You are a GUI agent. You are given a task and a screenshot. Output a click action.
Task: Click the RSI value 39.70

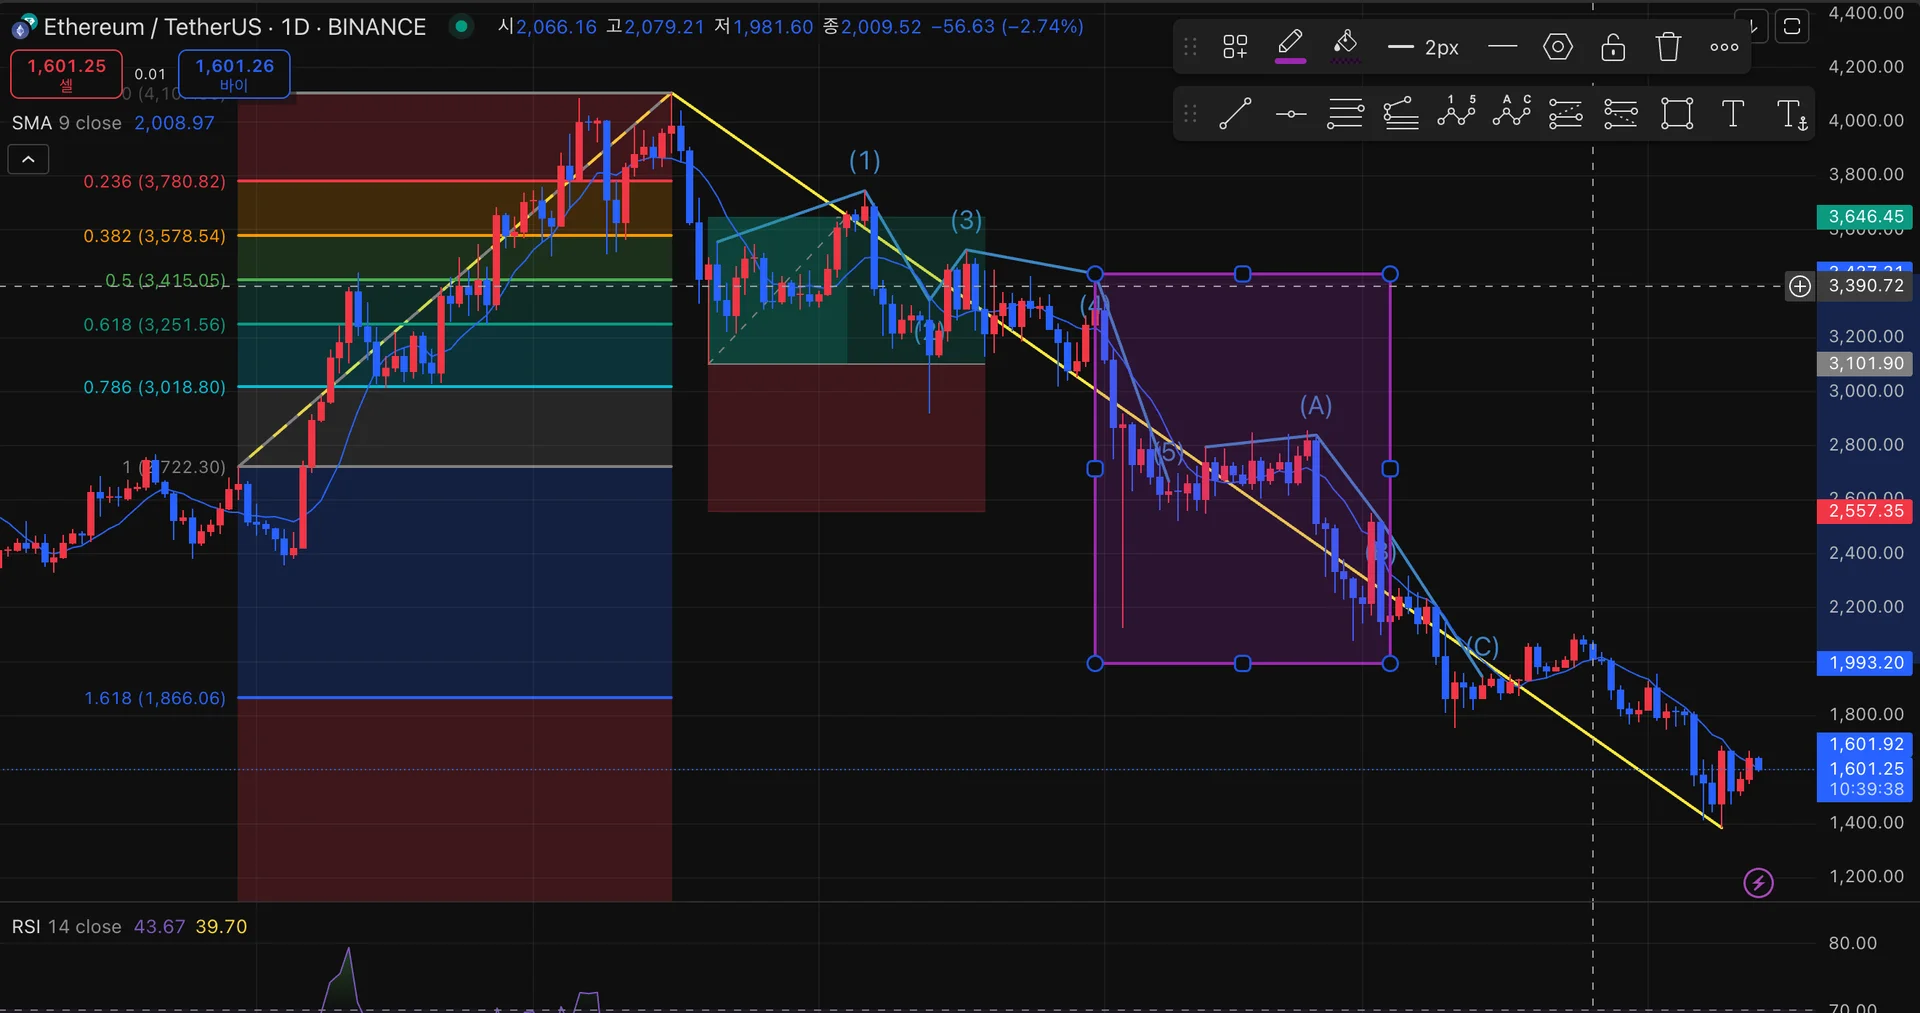(x=221, y=927)
